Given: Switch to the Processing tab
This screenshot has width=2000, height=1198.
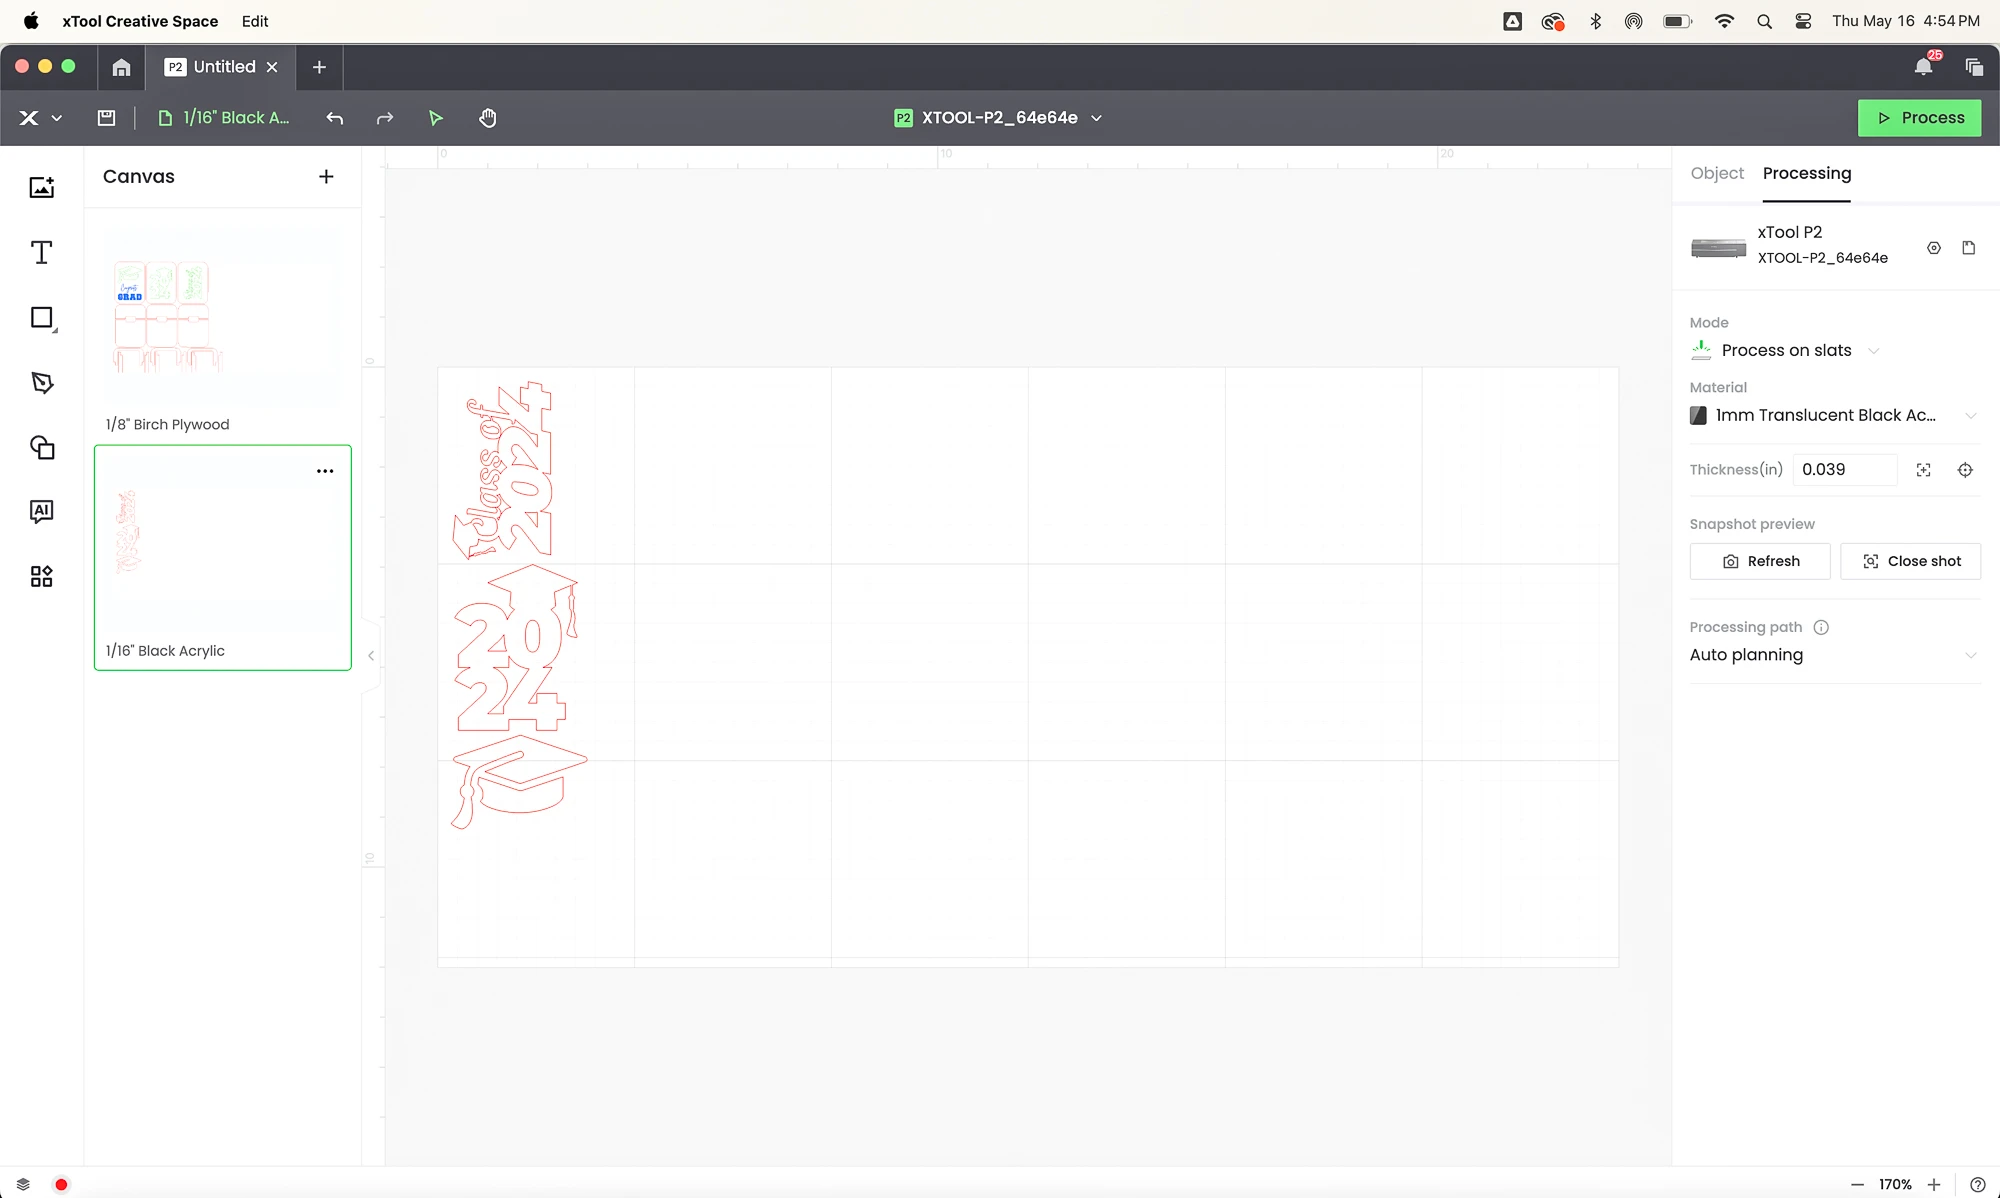Looking at the screenshot, I should (1806, 173).
